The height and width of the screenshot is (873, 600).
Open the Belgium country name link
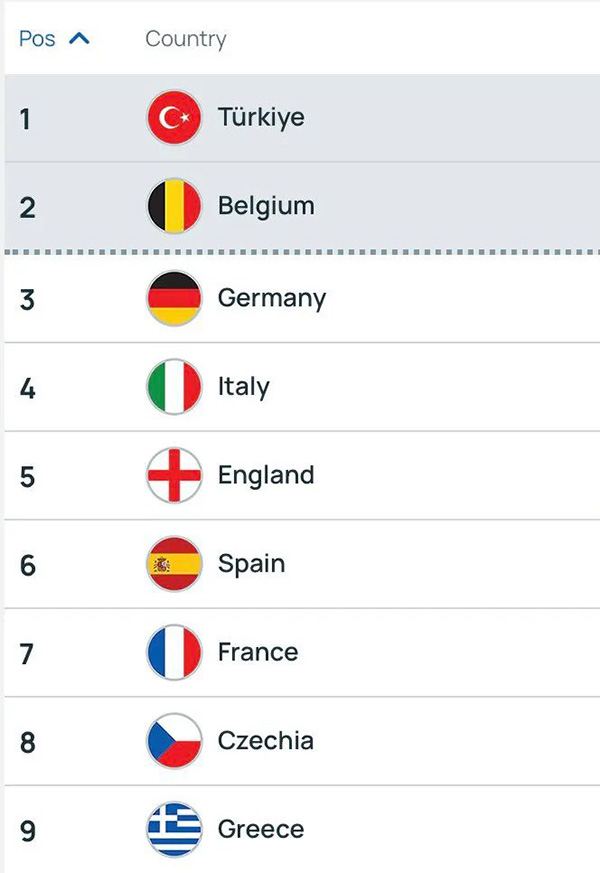pos(266,206)
